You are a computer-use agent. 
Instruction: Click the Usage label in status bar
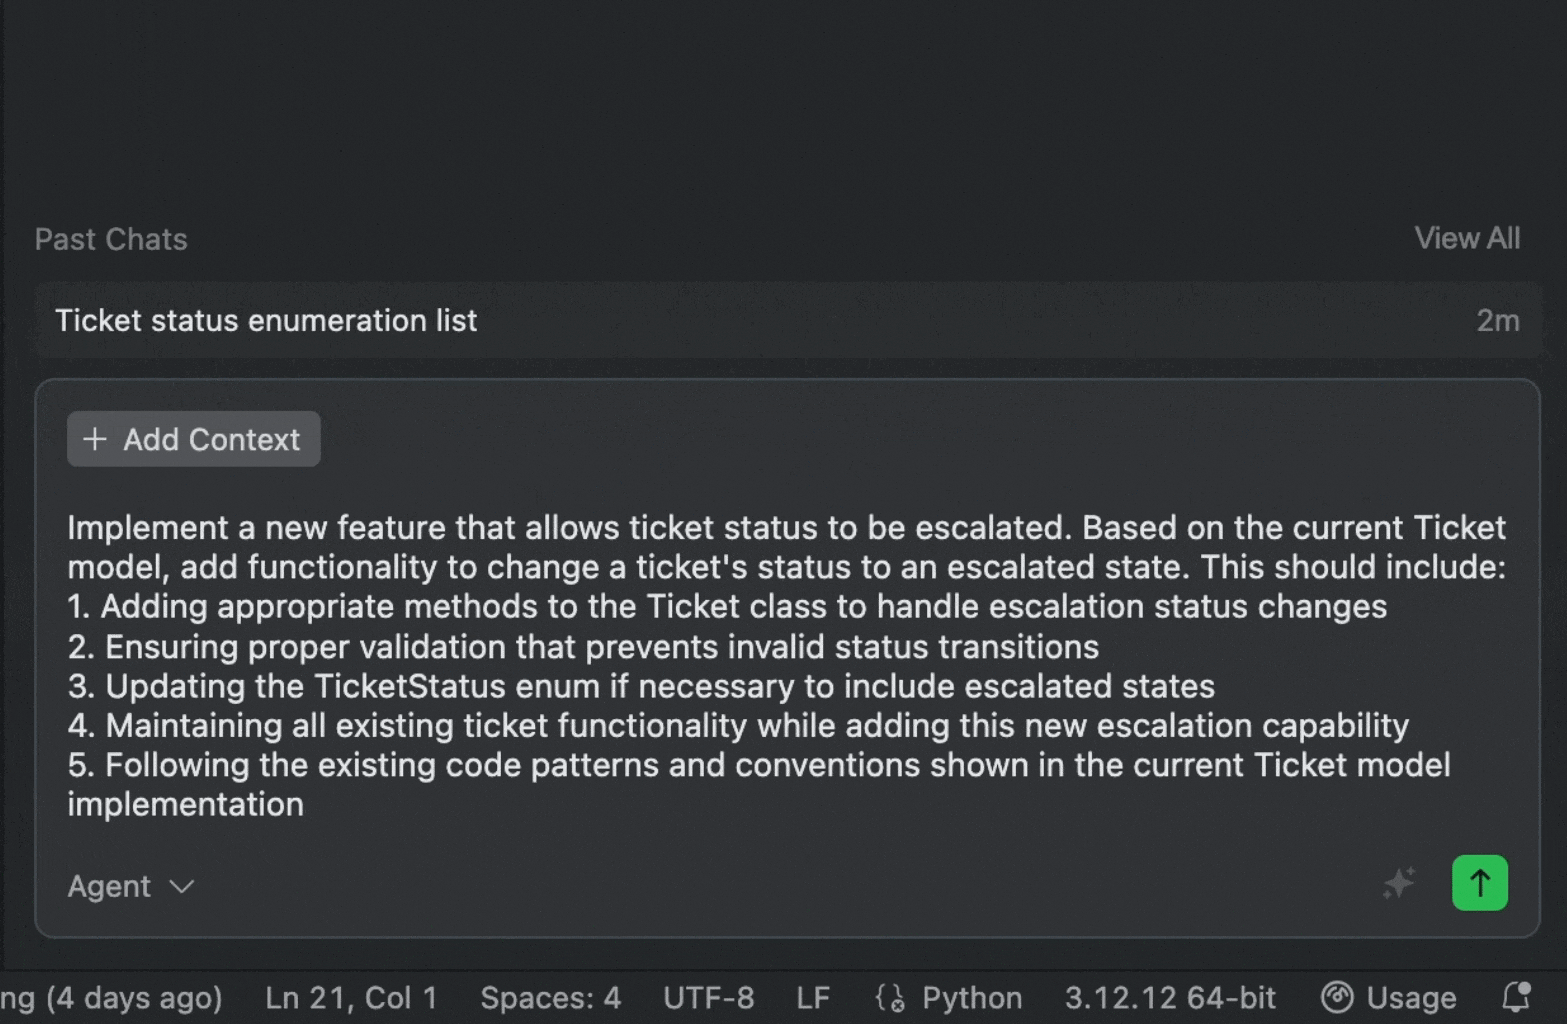tap(1410, 997)
